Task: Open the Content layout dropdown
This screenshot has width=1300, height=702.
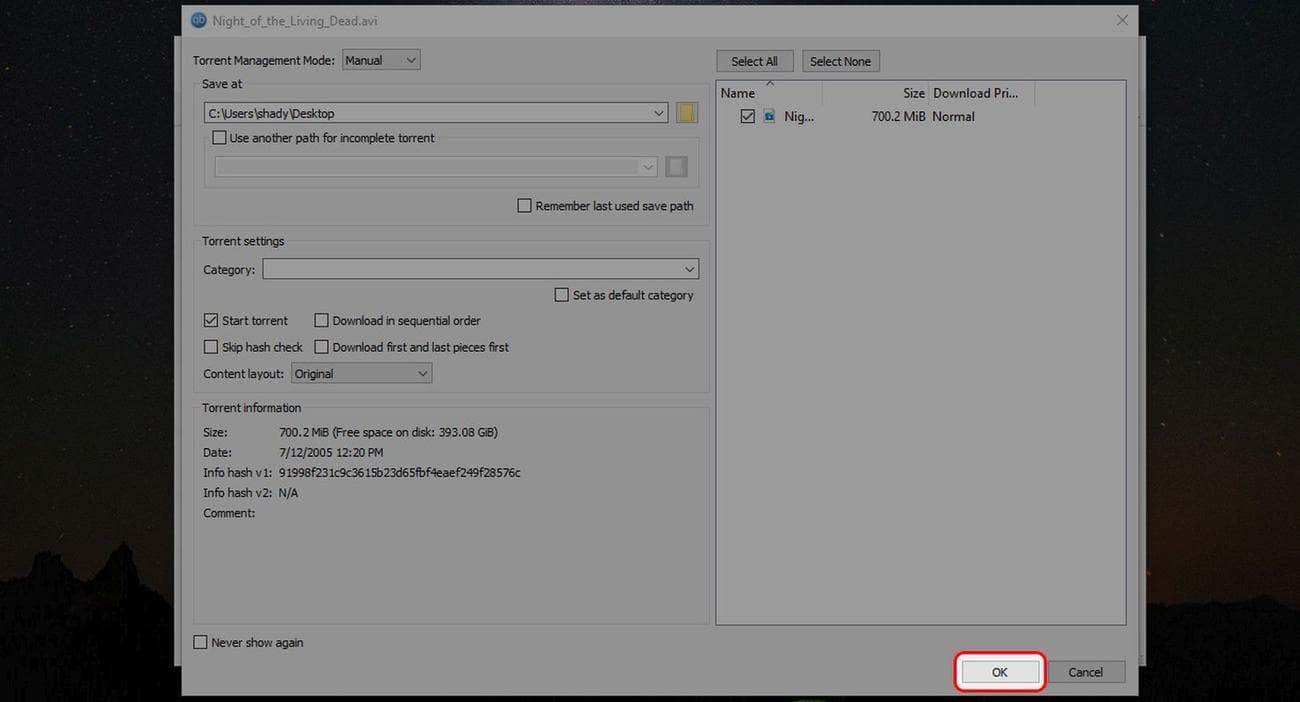Action: pos(361,374)
